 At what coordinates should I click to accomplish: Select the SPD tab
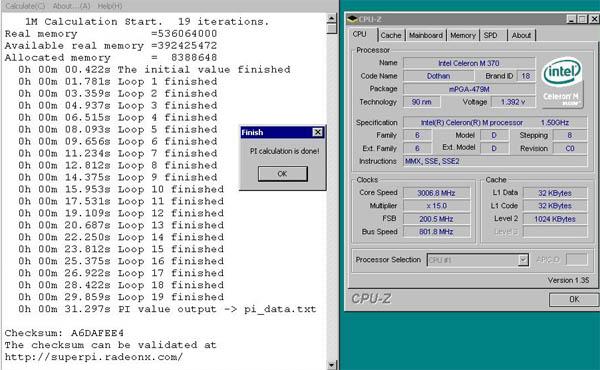pyautogui.click(x=492, y=35)
